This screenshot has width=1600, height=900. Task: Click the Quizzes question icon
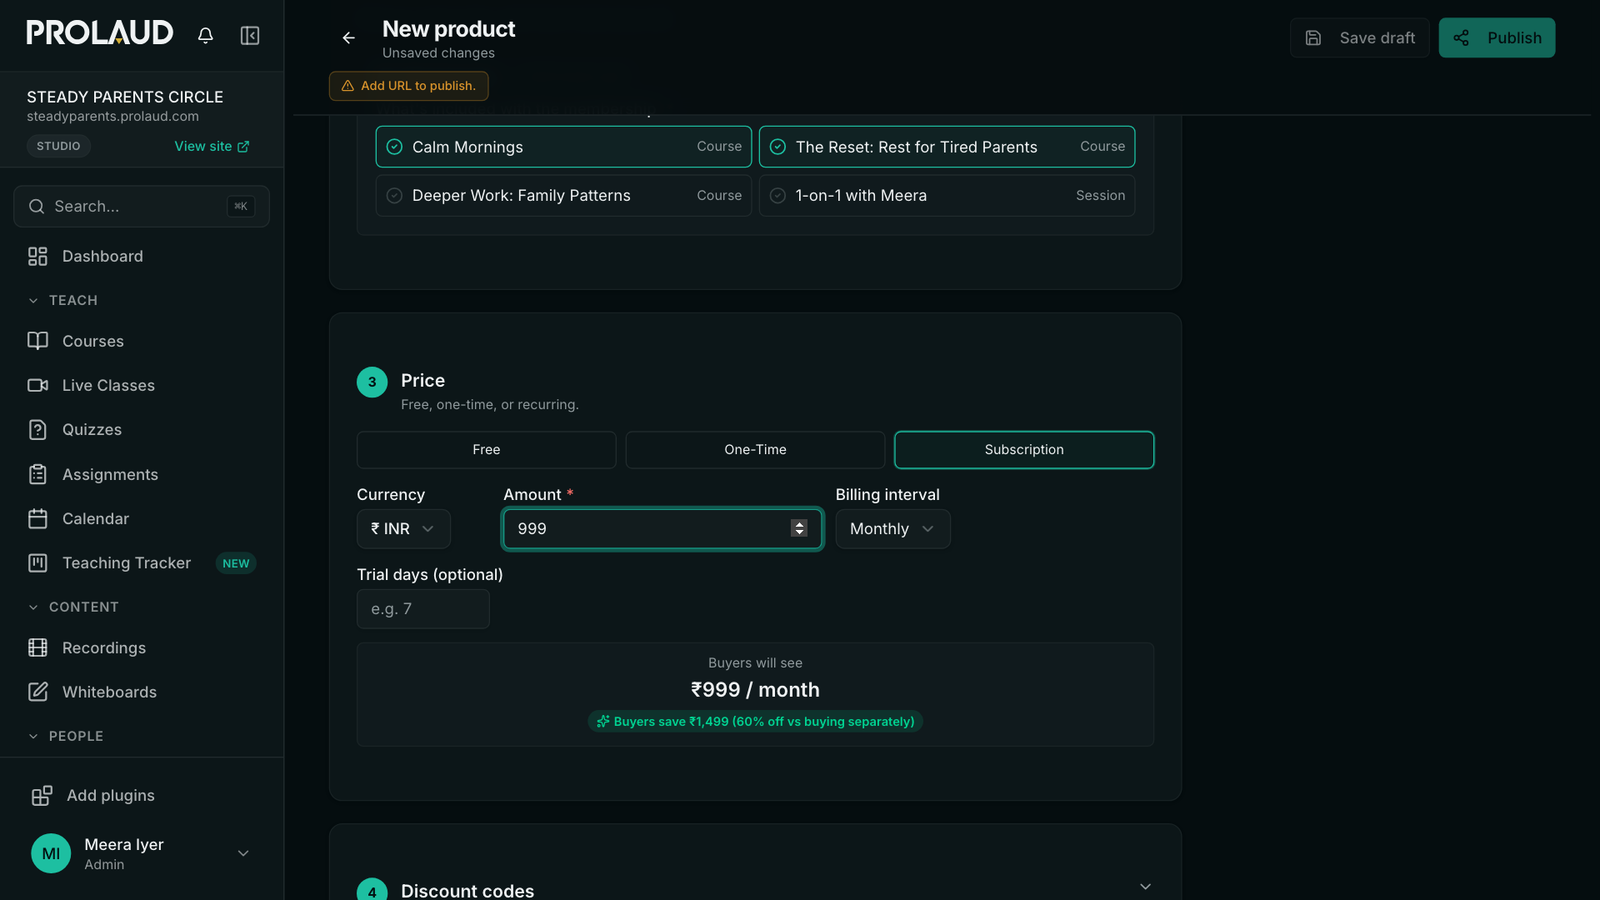pos(38,430)
